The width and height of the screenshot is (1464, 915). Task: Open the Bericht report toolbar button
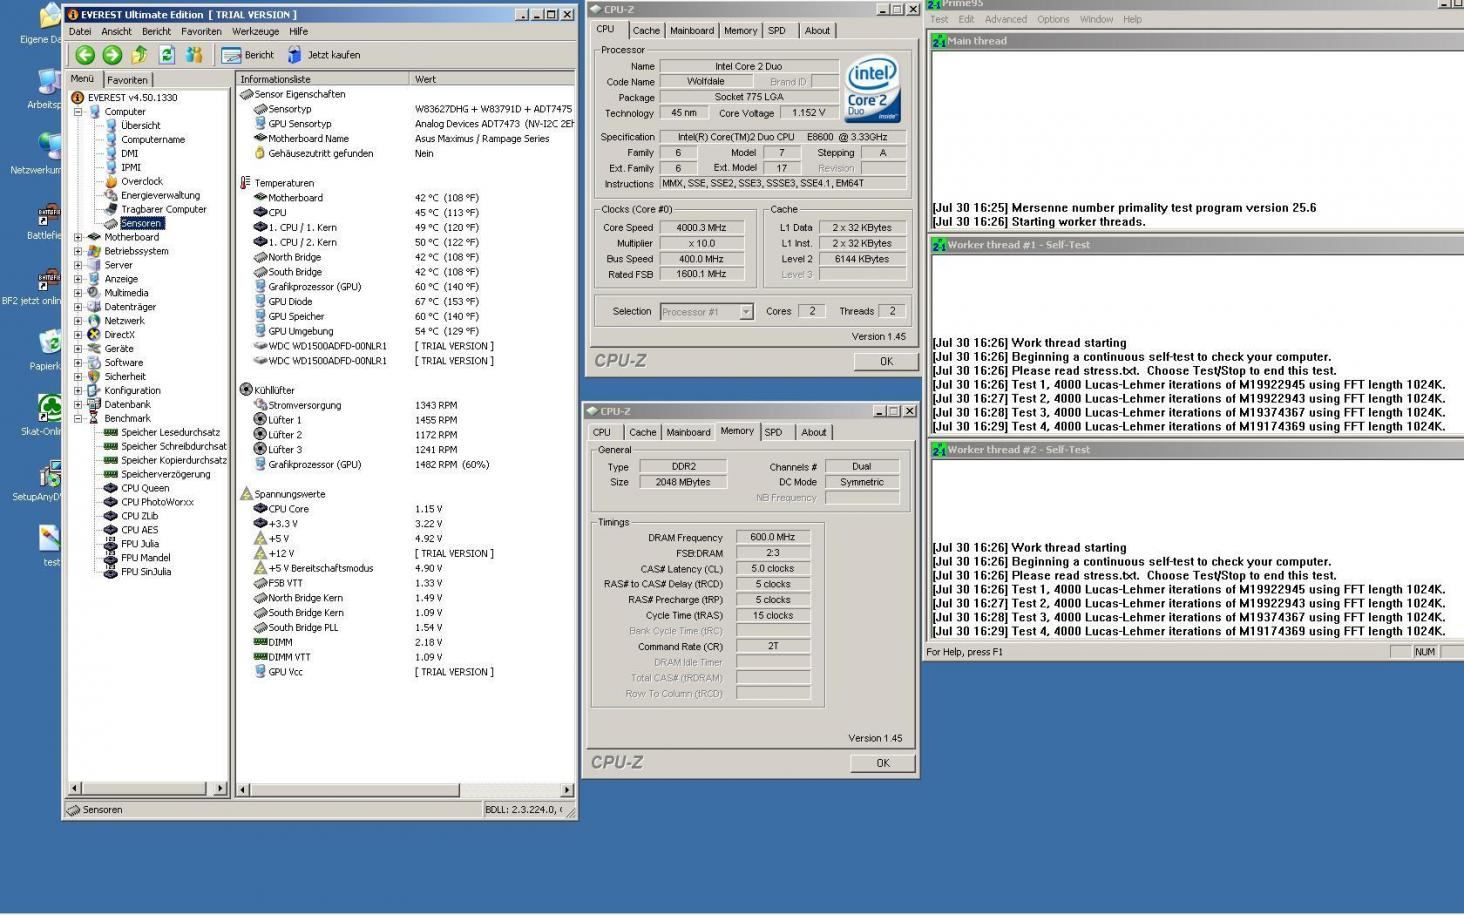(248, 55)
